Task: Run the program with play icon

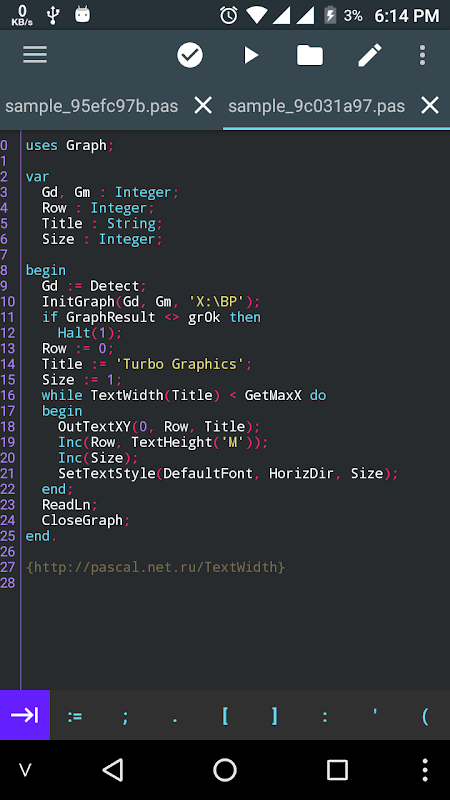Action: point(250,55)
